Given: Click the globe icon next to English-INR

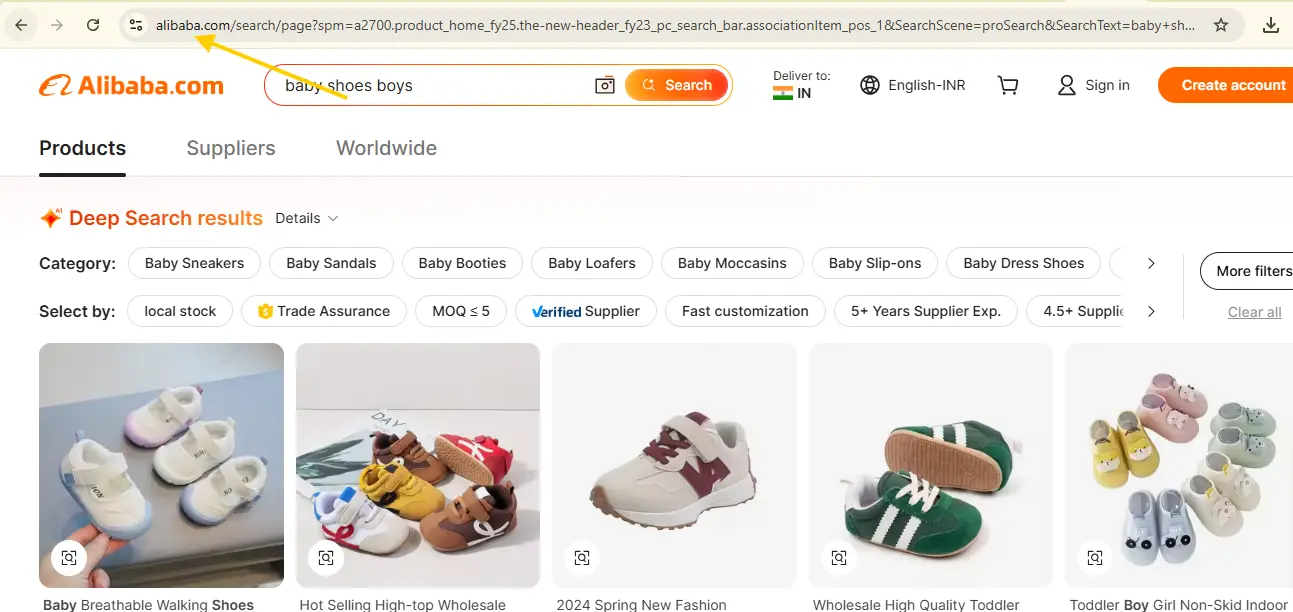Looking at the screenshot, I should coord(869,85).
